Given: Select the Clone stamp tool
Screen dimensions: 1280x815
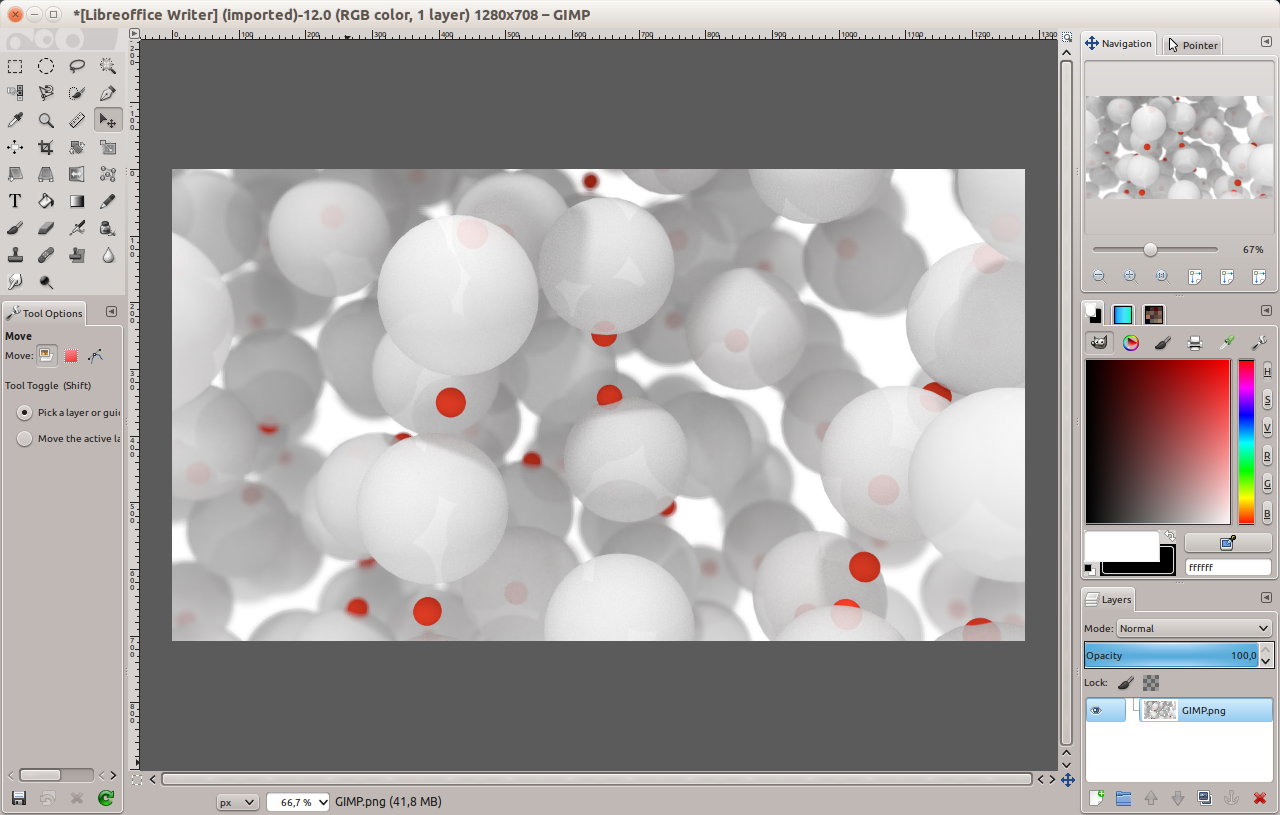Looking at the screenshot, I should tap(15, 255).
